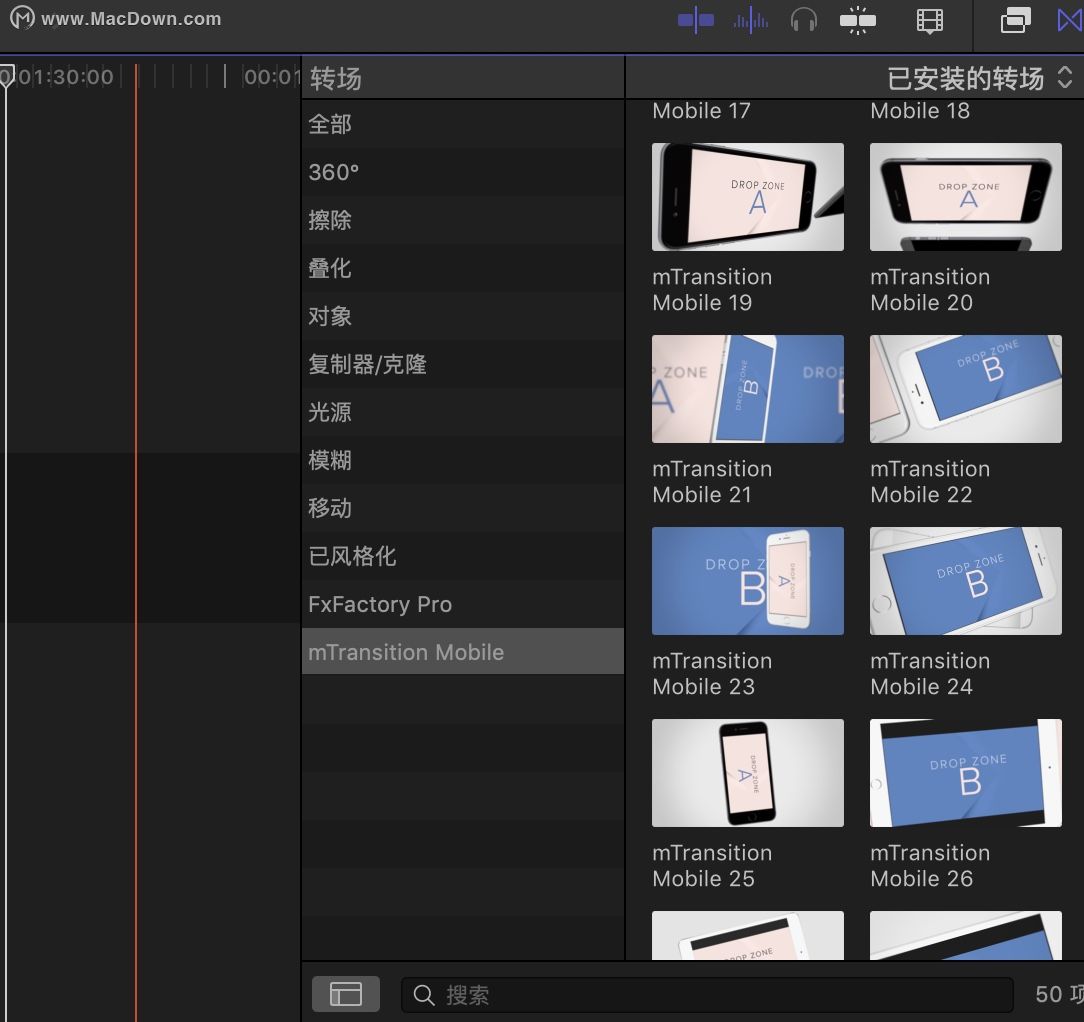Select mTransition Mobile 25 thumbnail
Viewport: 1084px width, 1022px height.
click(x=747, y=773)
